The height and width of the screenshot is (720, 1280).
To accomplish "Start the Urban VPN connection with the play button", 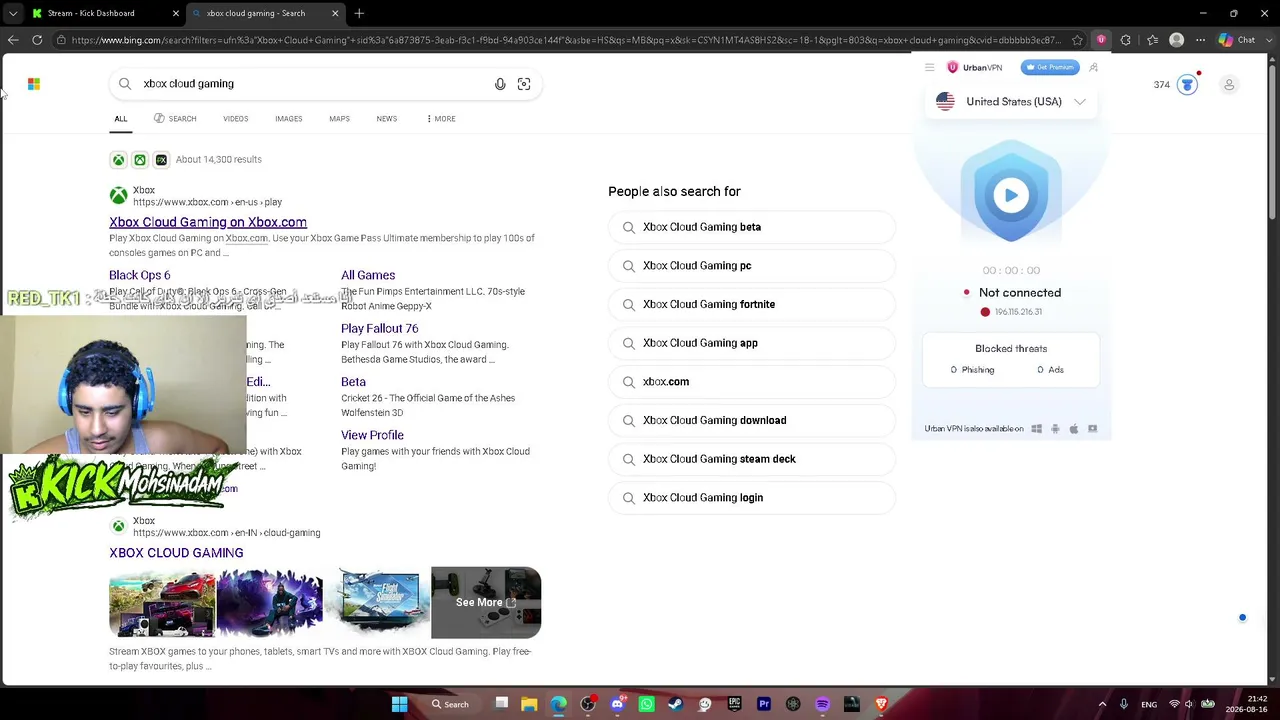I will click(1011, 196).
